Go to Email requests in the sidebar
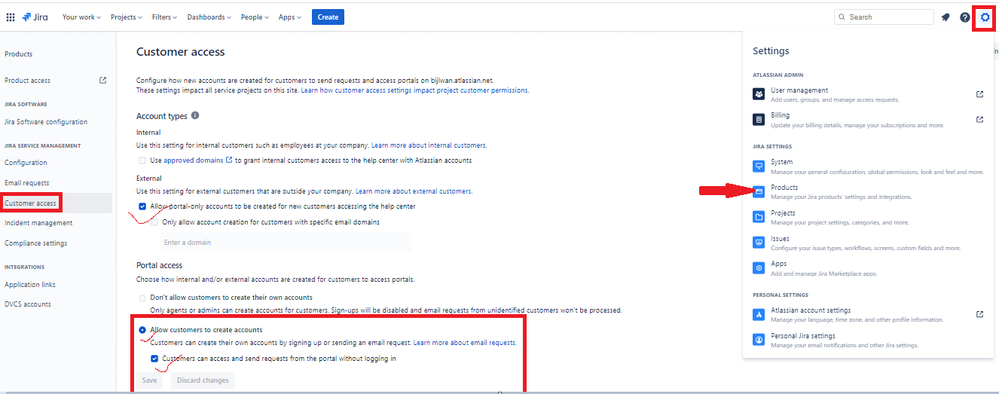999x394 pixels. [x=27, y=183]
